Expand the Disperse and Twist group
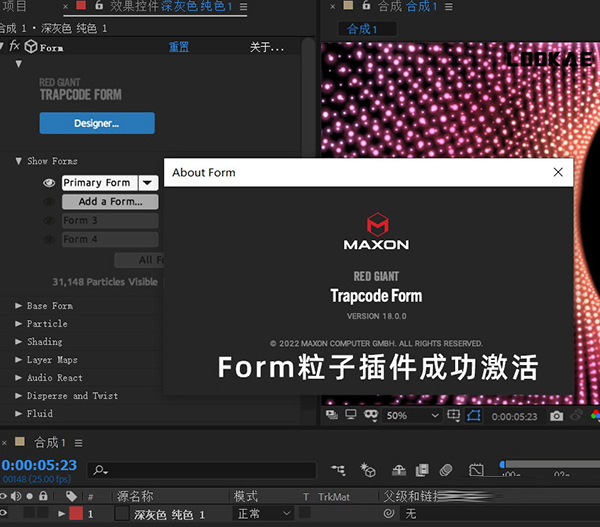The width and height of the screenshot is (600, 527). (x=18, y=395)
